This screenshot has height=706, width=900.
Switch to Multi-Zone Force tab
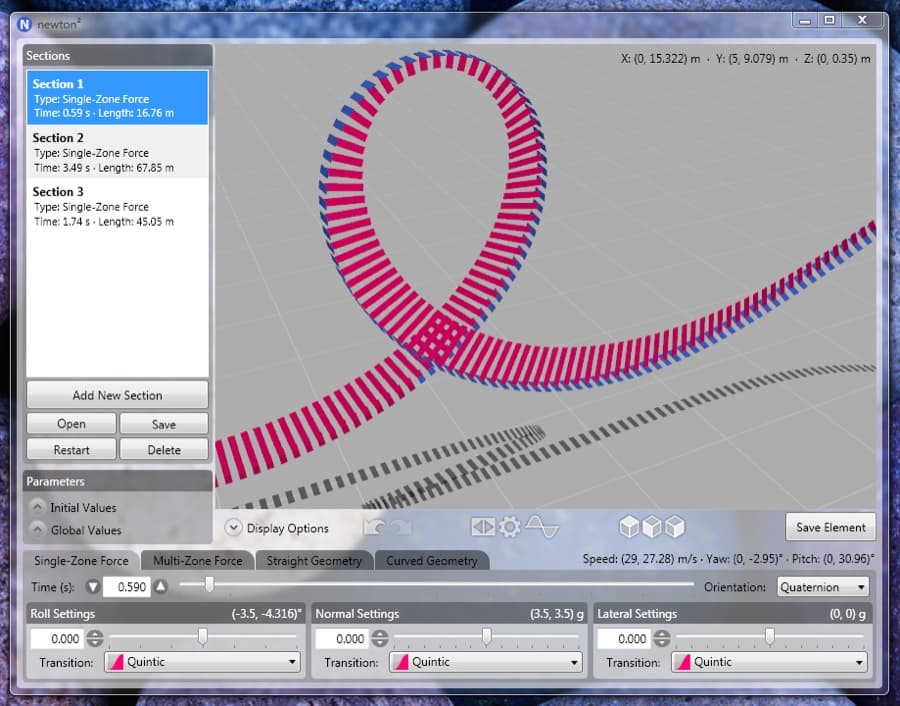point(197,561)
